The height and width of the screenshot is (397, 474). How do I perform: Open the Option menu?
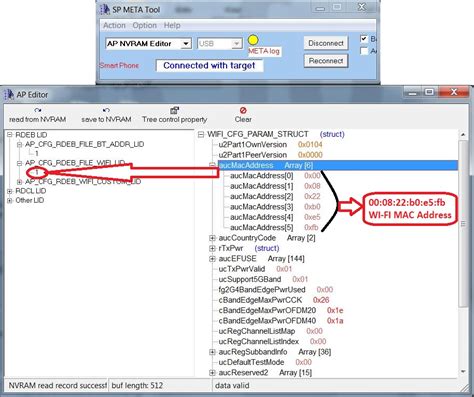tap(145, 25)
